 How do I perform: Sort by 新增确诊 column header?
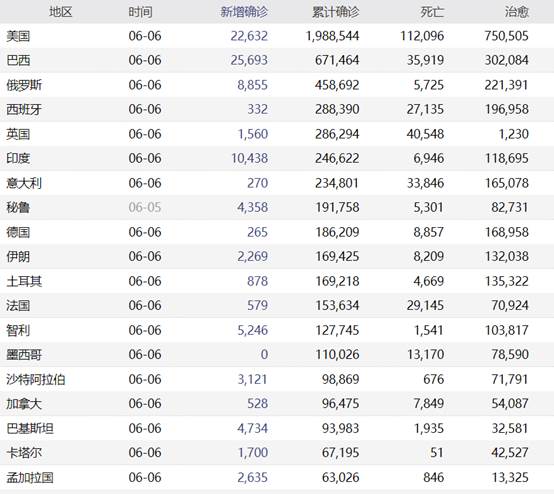pos(244,12)
